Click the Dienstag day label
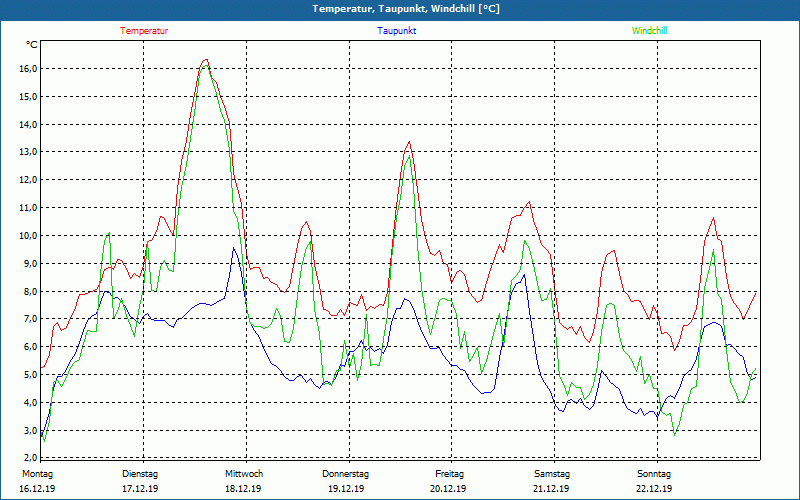This screenshot has height=500, width=800. (140, 474)
